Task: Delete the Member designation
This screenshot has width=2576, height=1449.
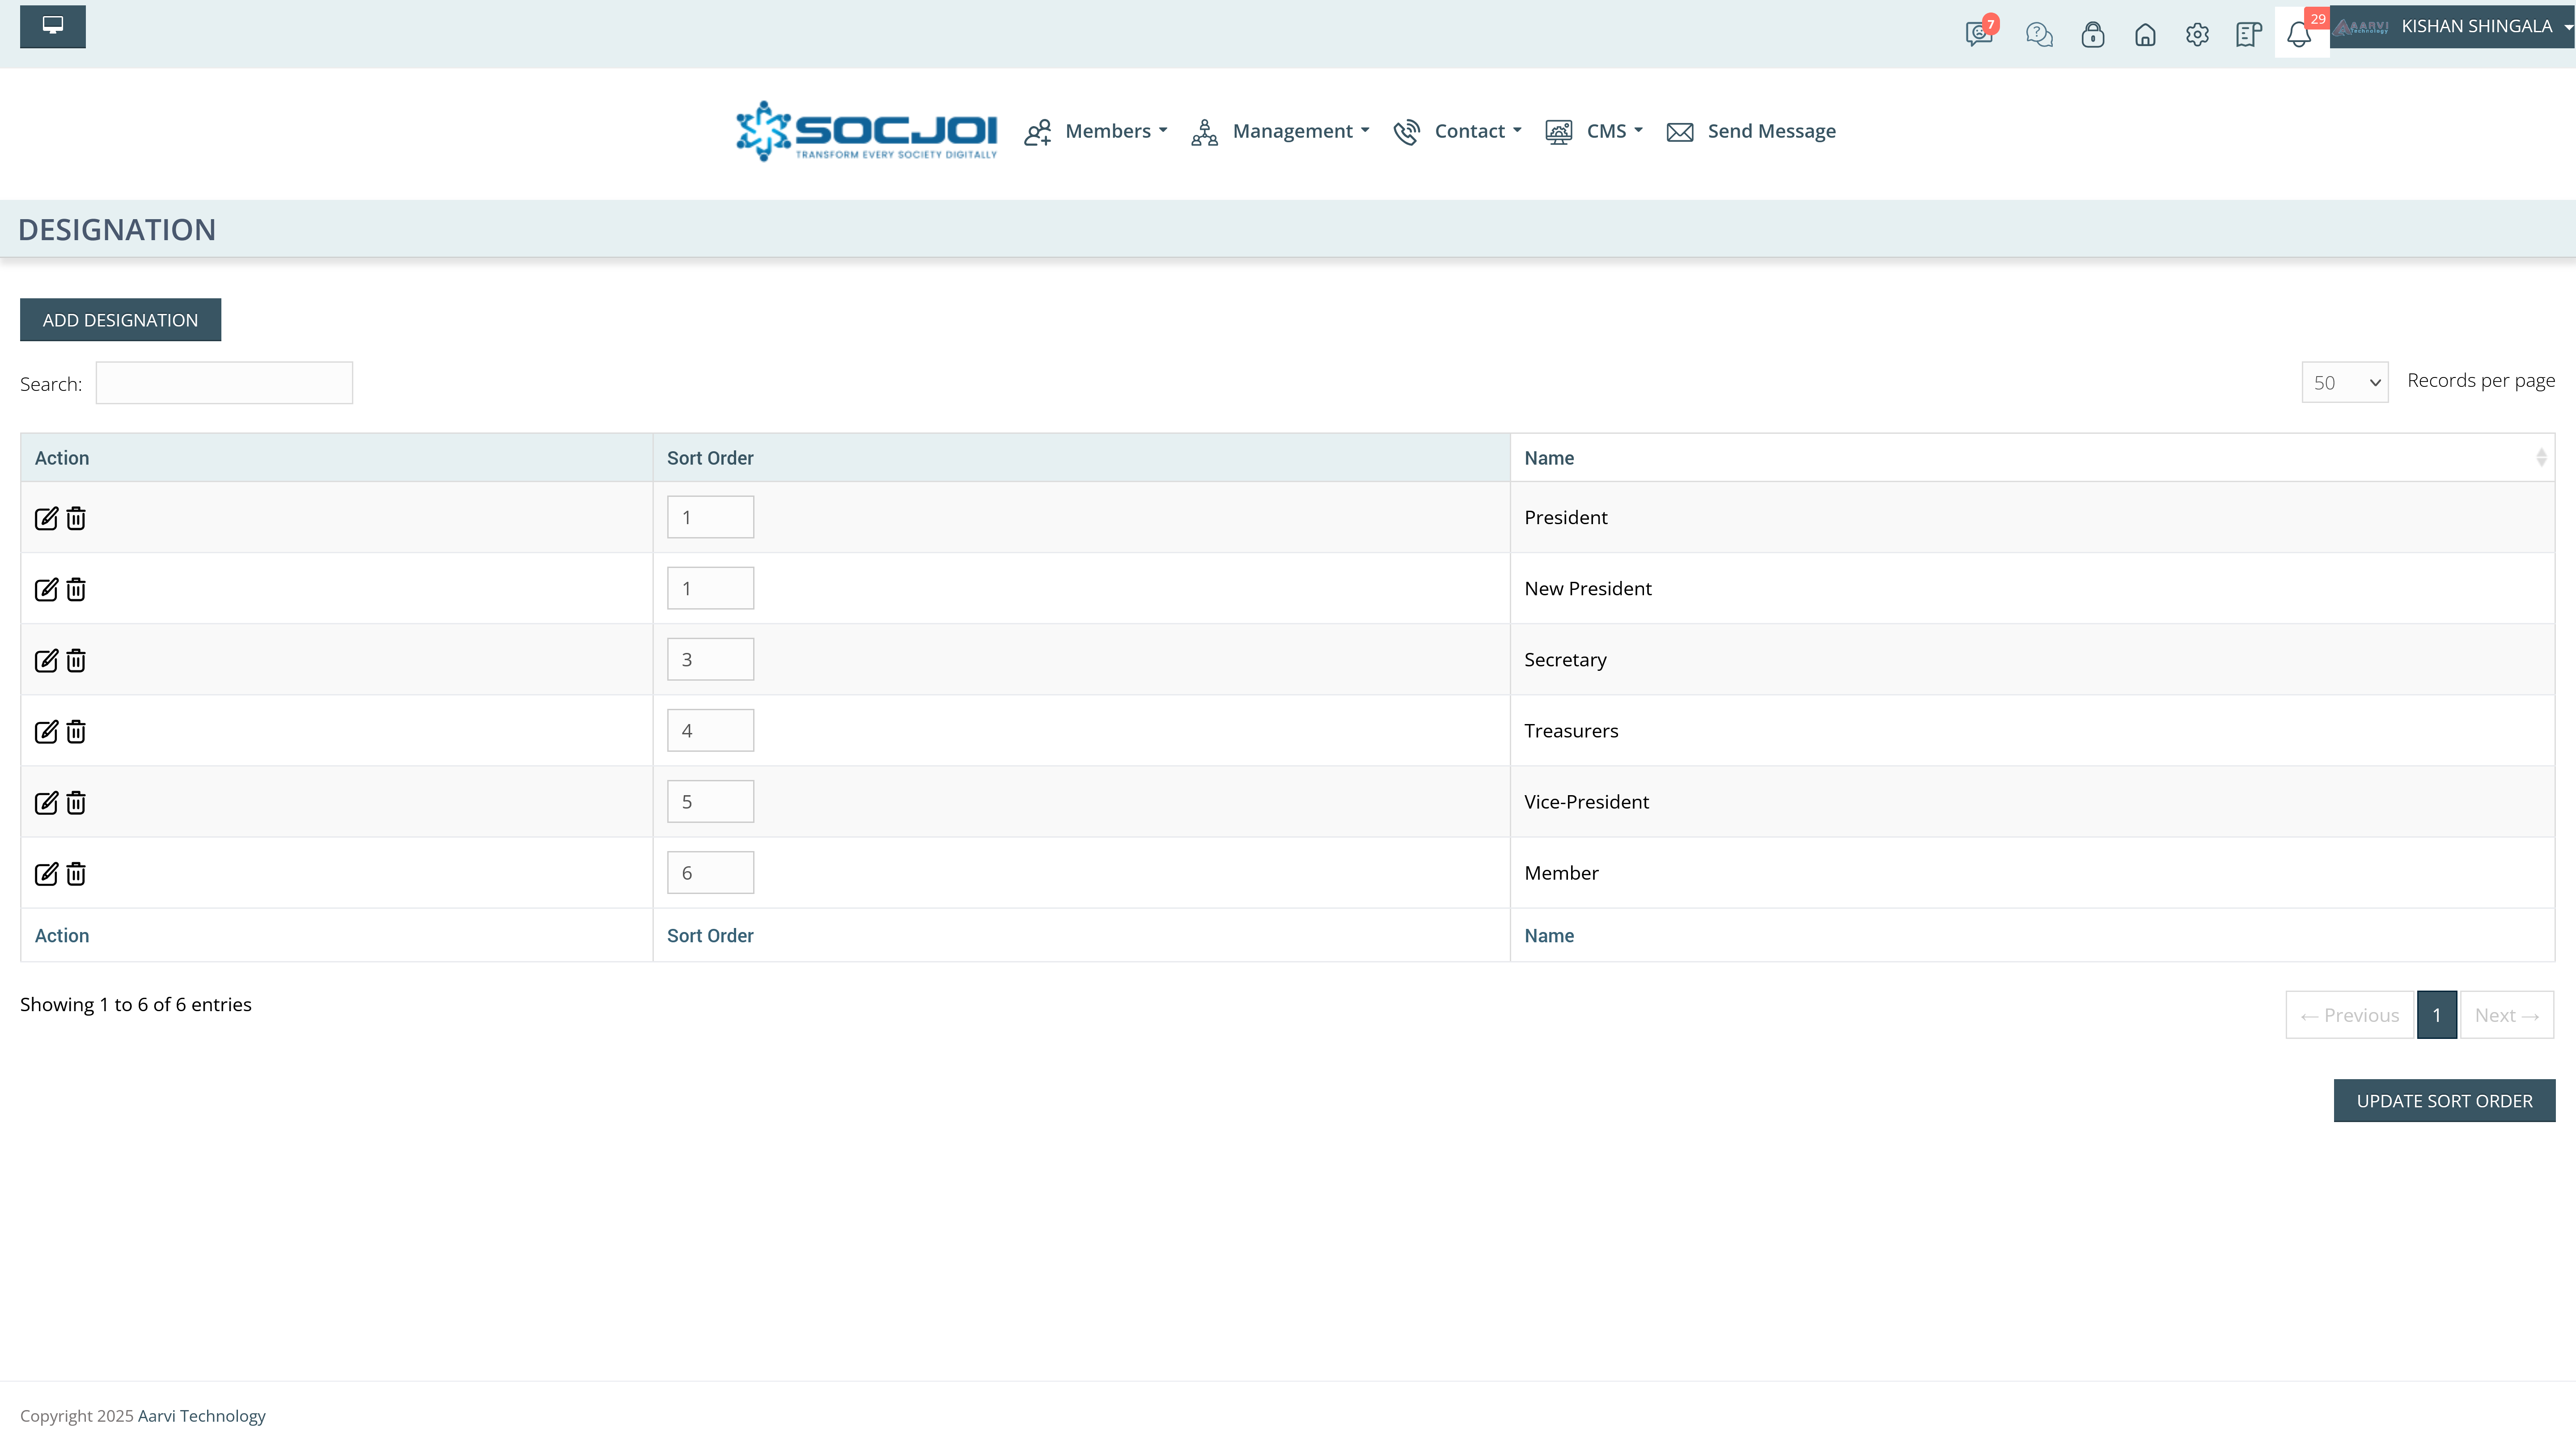Action: pos(76,874)
